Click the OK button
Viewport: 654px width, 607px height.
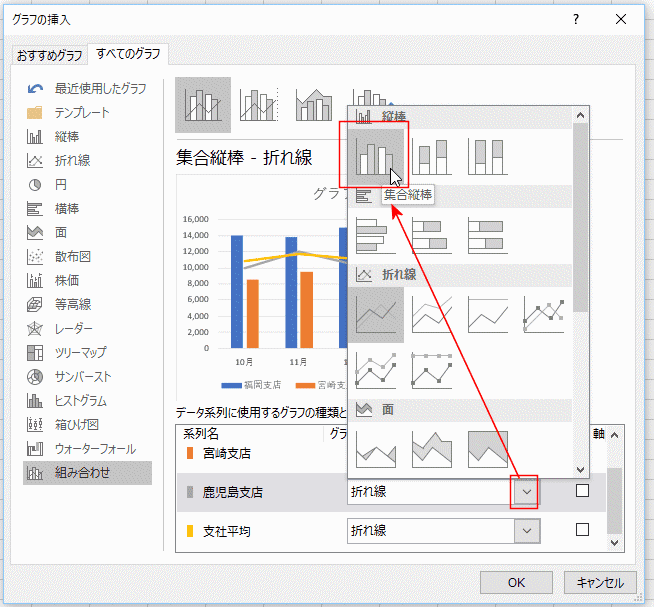(x=516, y=582)
